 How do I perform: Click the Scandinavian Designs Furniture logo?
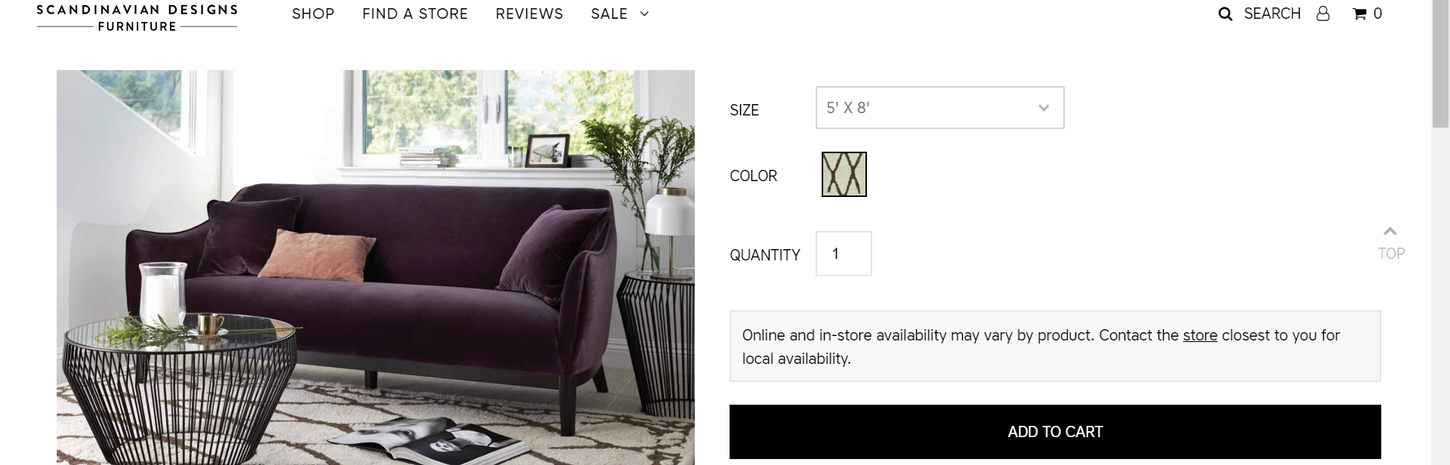point(137,17)
